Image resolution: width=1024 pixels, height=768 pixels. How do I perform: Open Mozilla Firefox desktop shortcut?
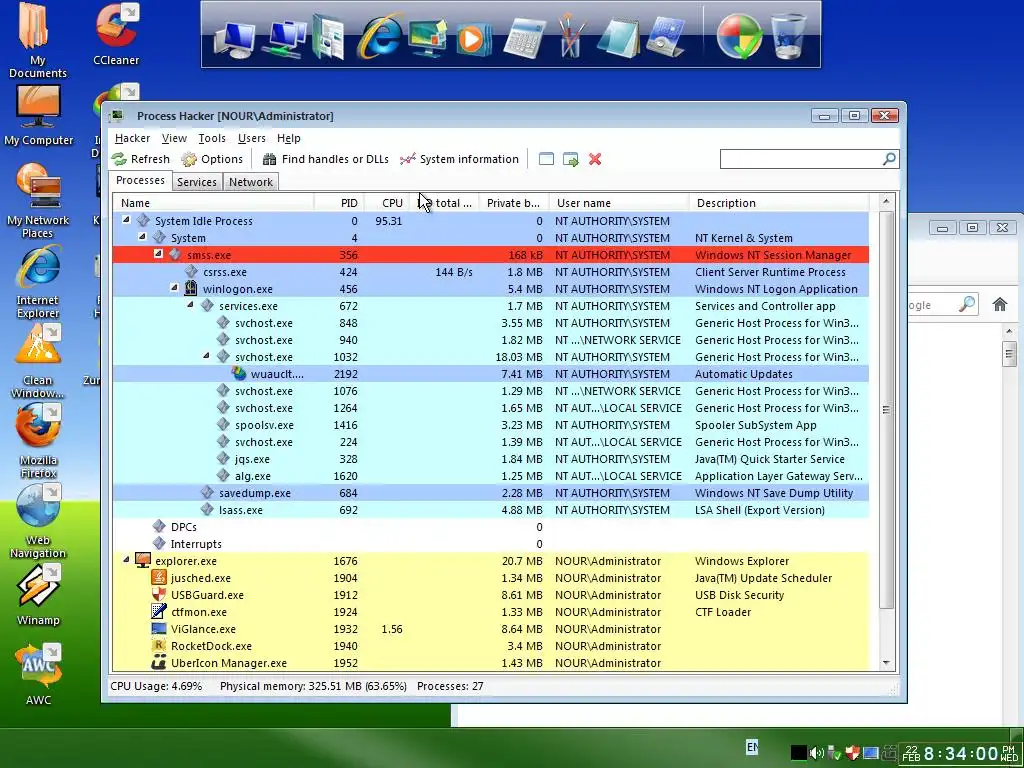(38, 441)
